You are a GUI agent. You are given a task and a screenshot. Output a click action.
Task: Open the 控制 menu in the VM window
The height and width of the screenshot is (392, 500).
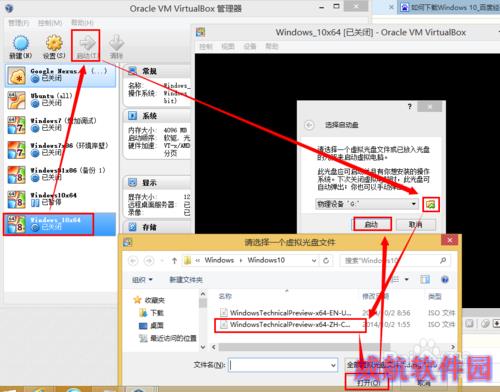(x=206, y=46)
